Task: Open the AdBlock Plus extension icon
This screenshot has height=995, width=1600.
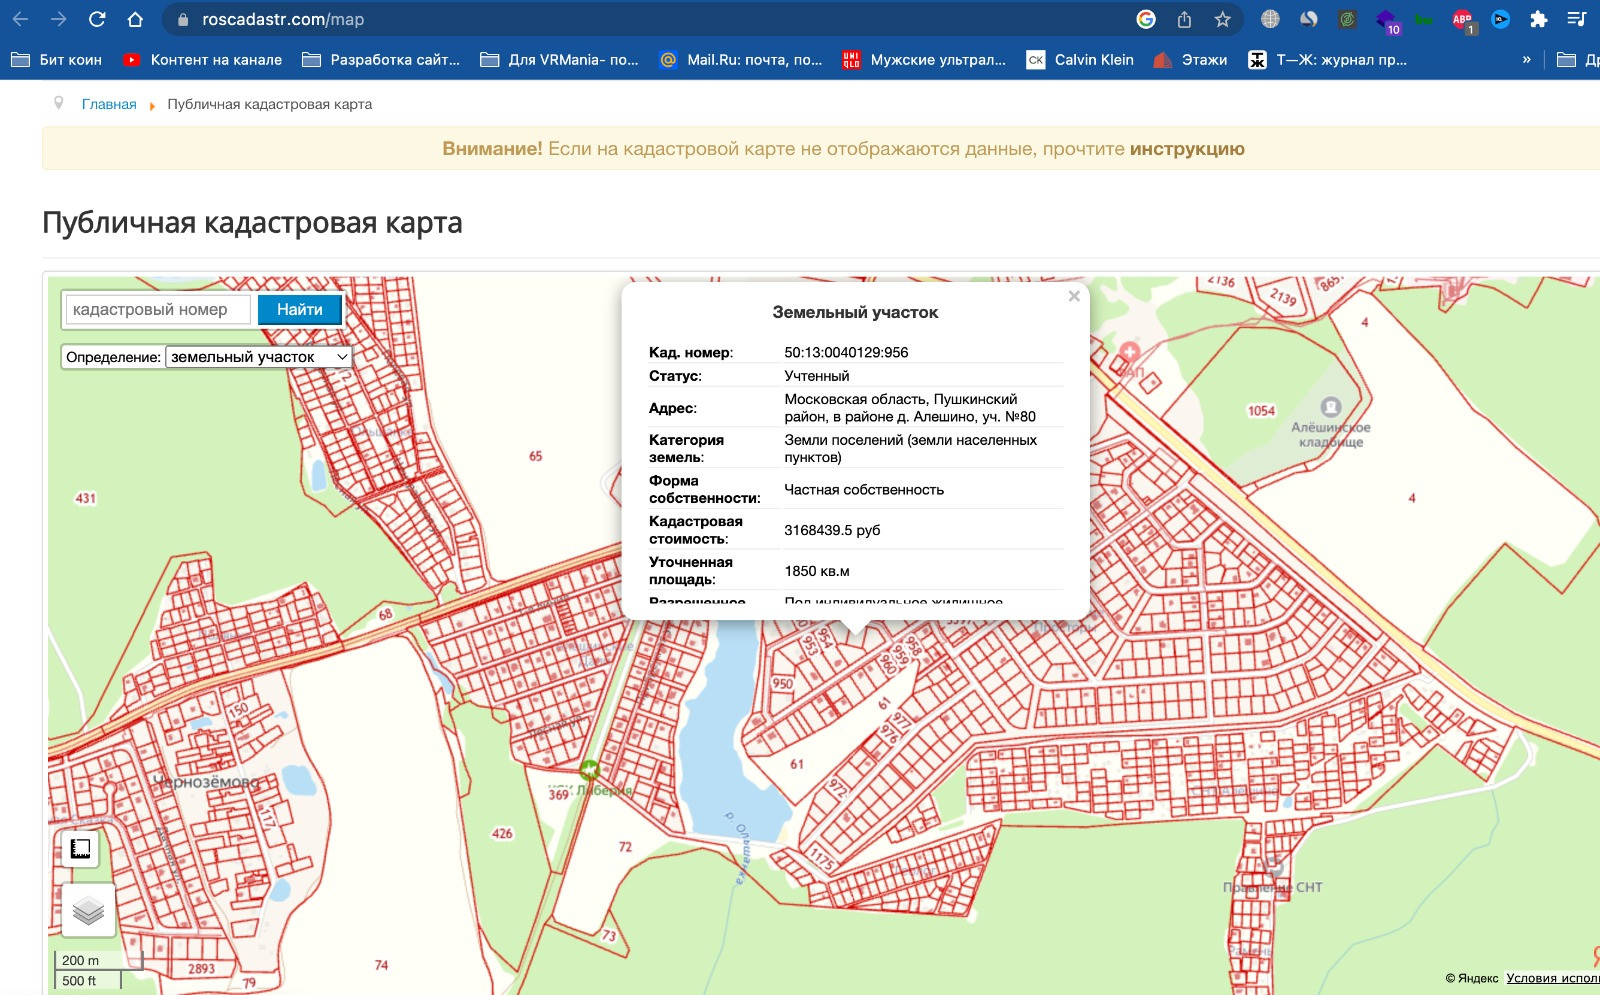Action: click(x=1462, y=19)
